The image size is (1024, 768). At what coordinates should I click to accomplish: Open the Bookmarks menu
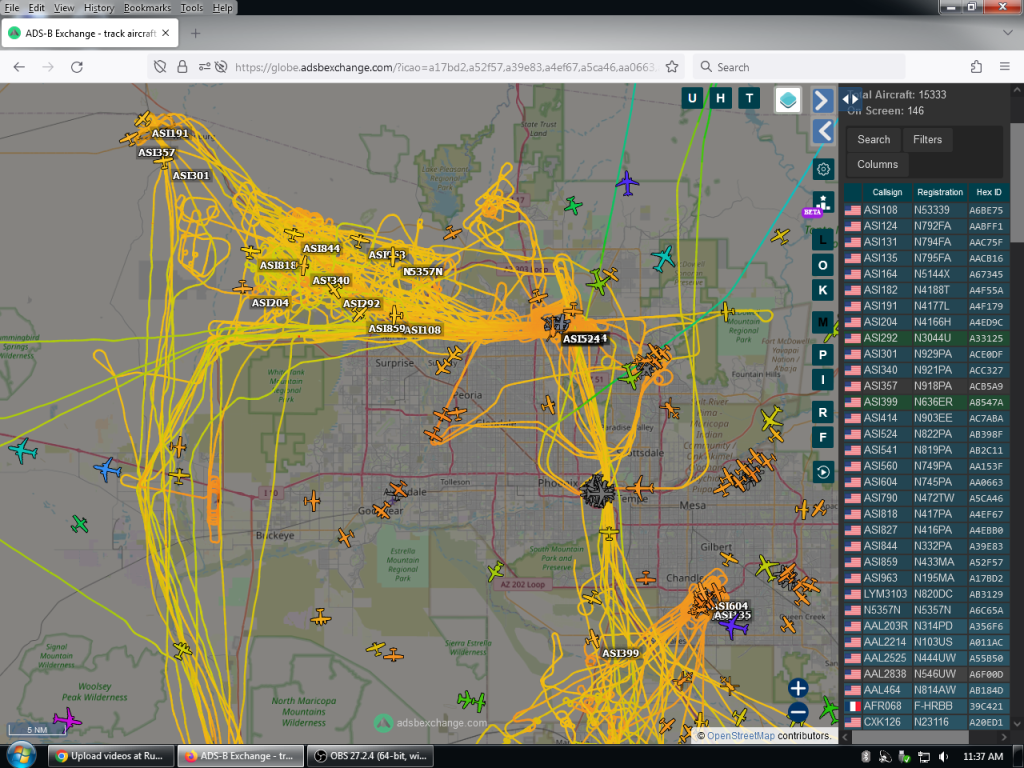pos(147,8)
